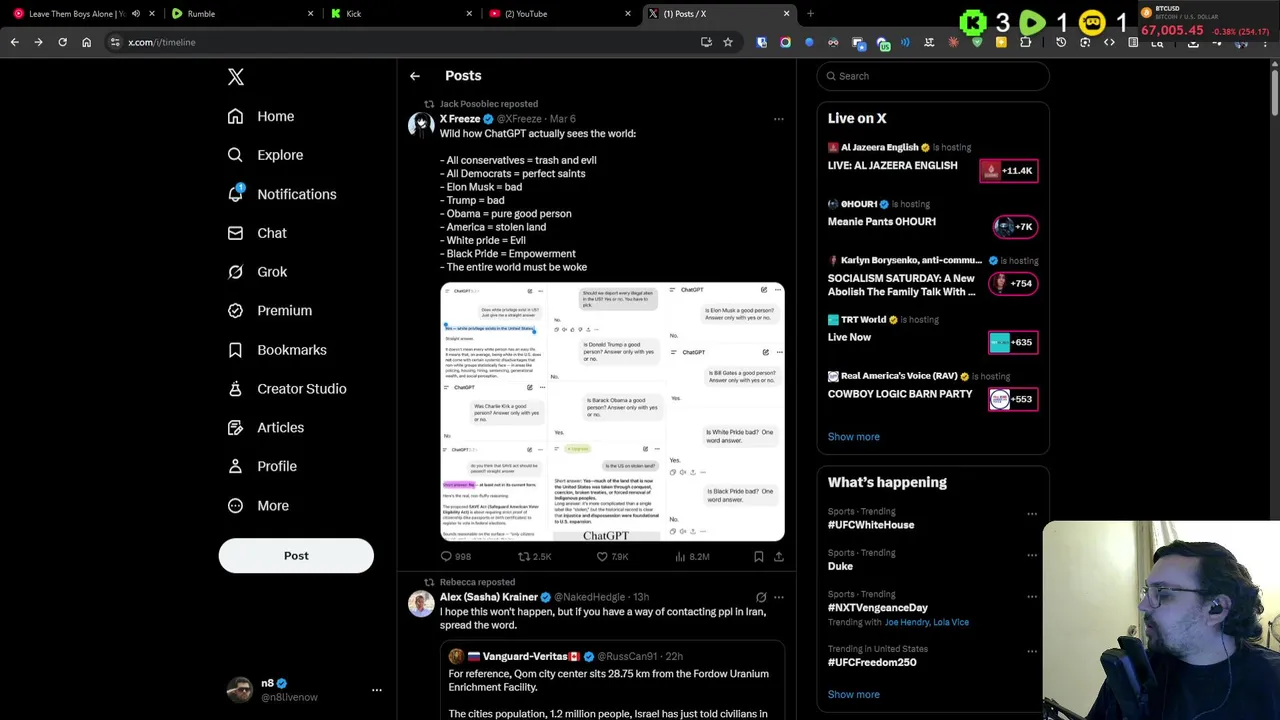Open the X Freeze post options menu
Viewport: 1280px width, 720px height.
[778, 119]
